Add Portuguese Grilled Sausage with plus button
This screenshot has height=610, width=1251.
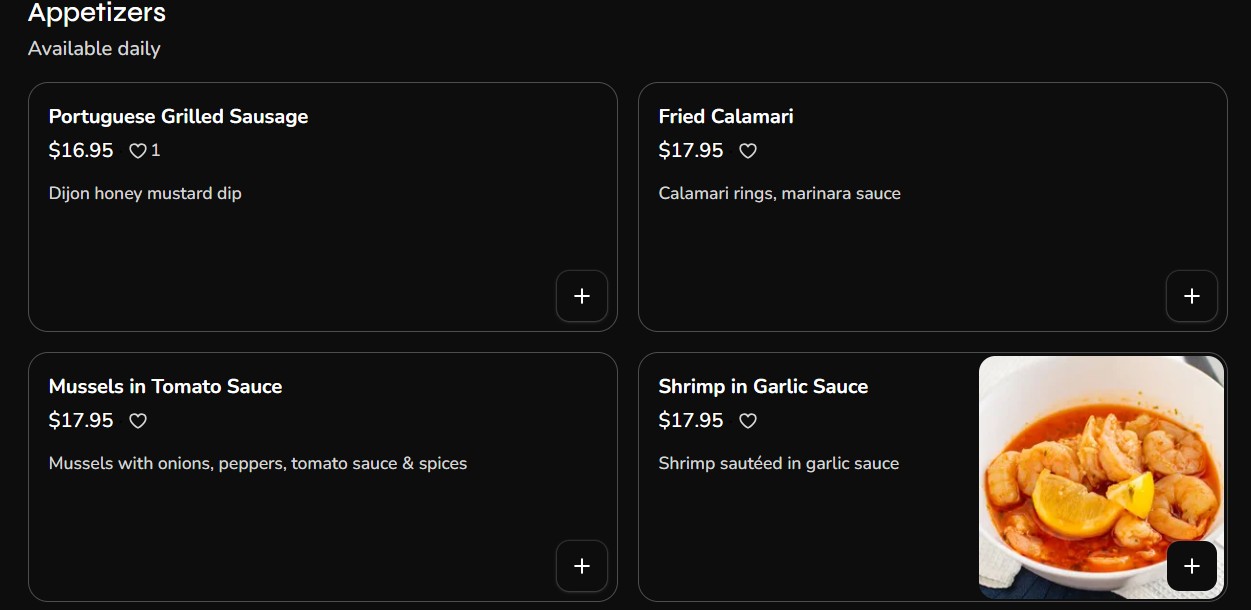tap(582, 296)
